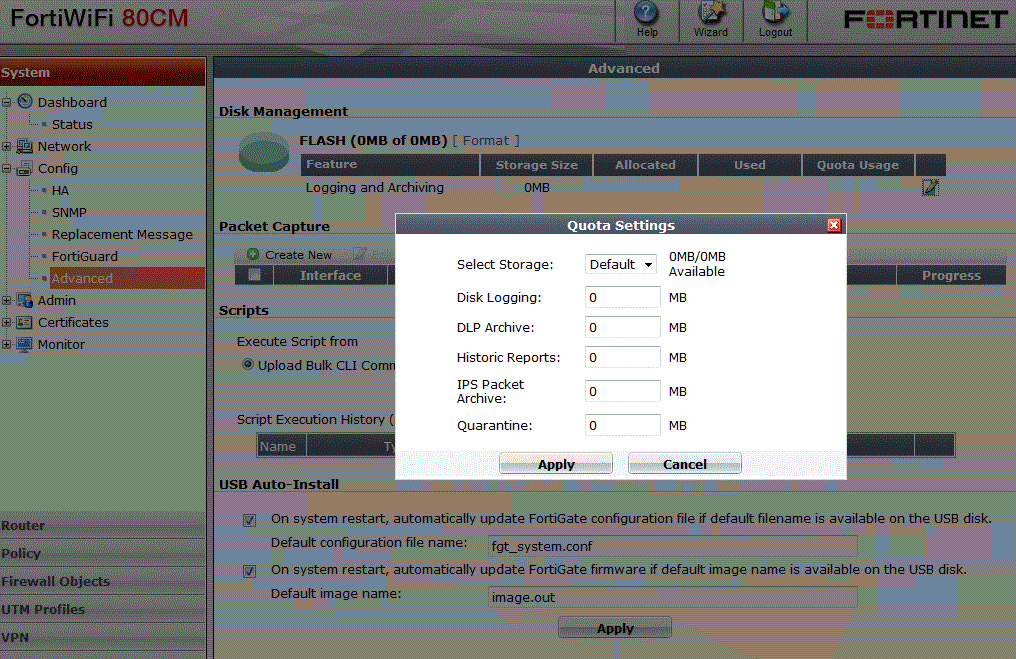Click edit icon for Logging and Archiving

click(930, 187)
